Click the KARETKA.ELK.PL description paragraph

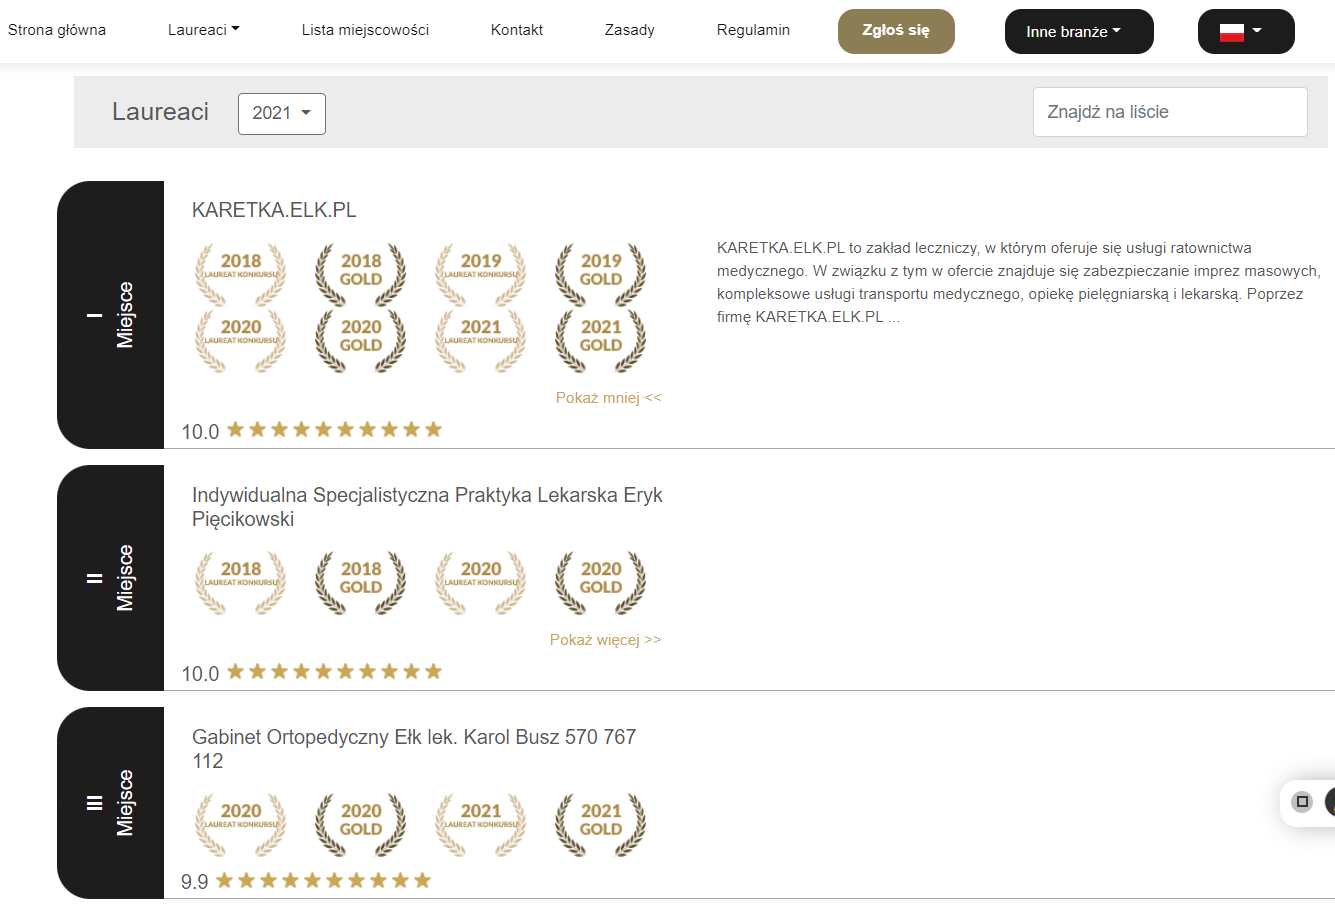(x=1019, y=282)
